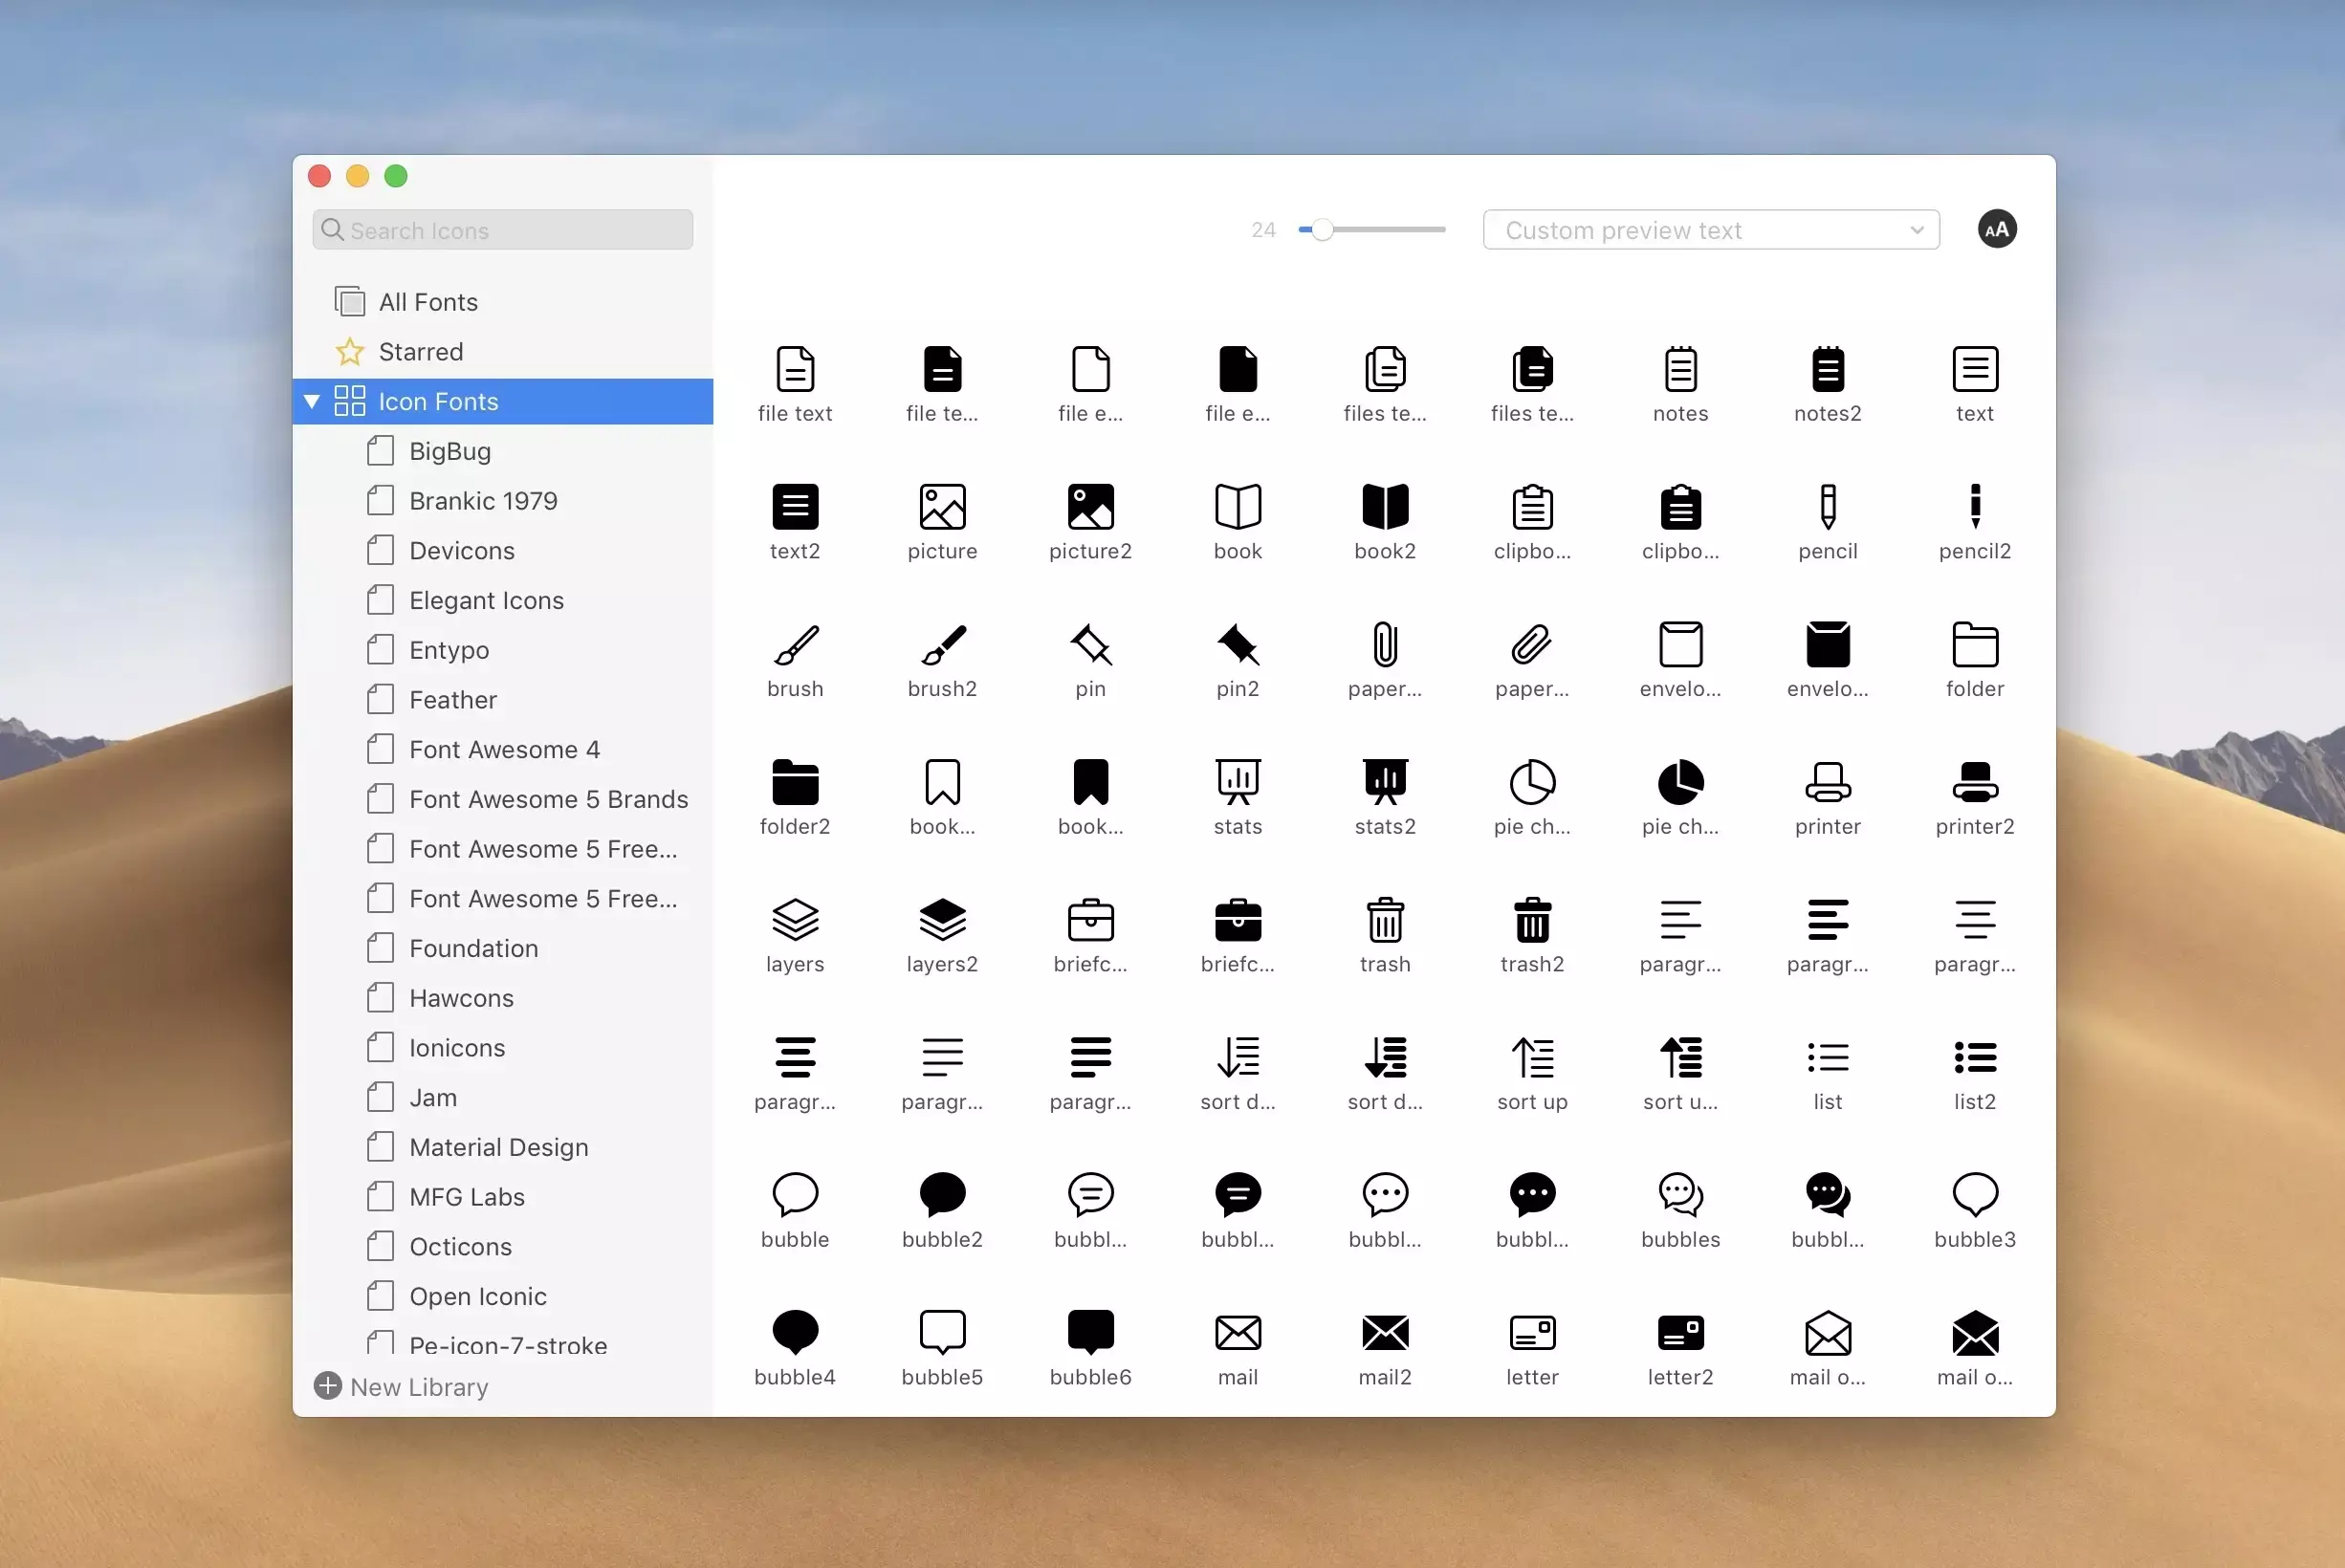Viewport: 2345px width, 1568px height.
Task: Open the Custom preview text dropdown
Action: pos(1710,230)
